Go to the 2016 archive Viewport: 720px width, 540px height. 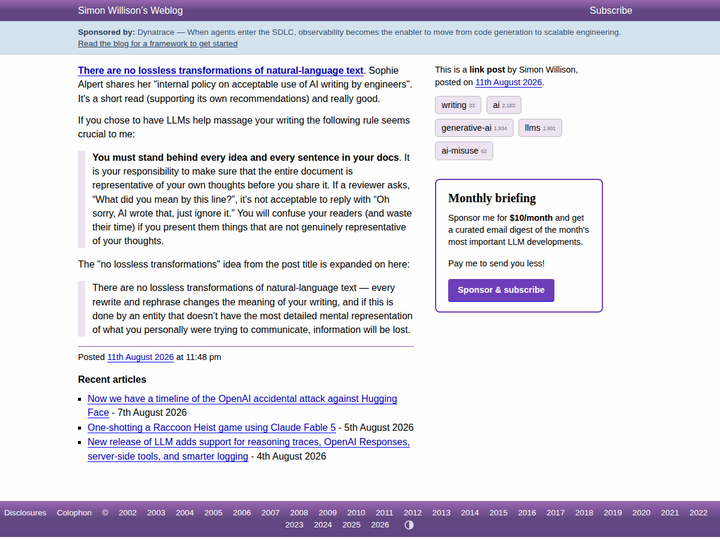[527, 513]
